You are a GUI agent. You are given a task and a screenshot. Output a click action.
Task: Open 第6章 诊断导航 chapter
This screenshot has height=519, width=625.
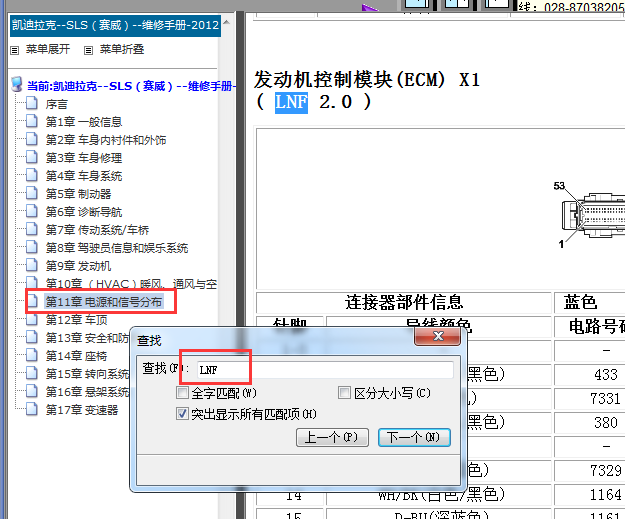click(x=84, y=212)
